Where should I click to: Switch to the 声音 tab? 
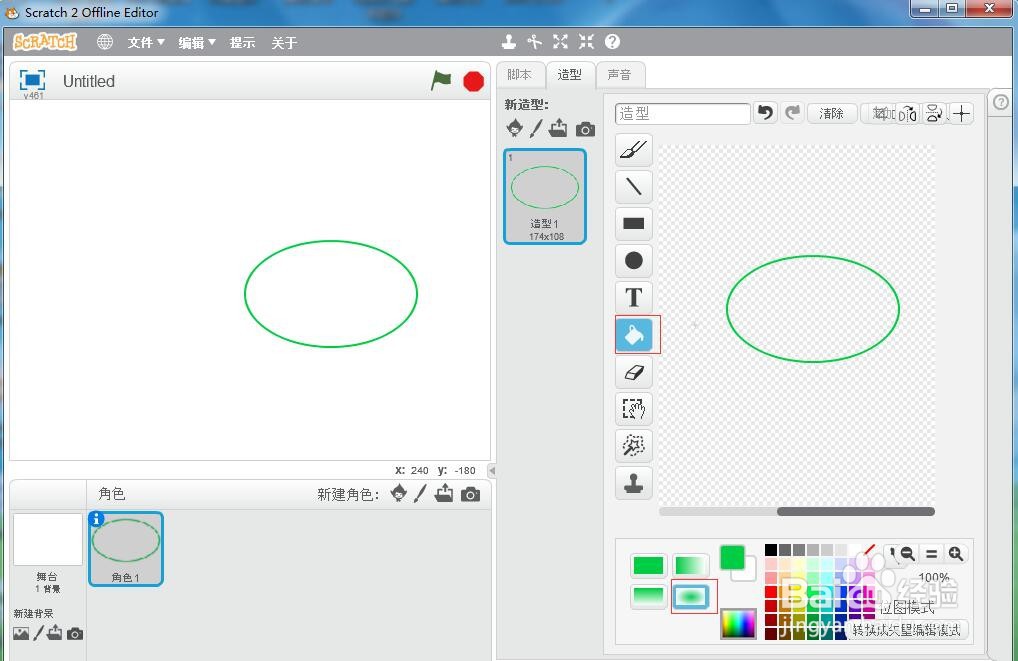[619, 75]
